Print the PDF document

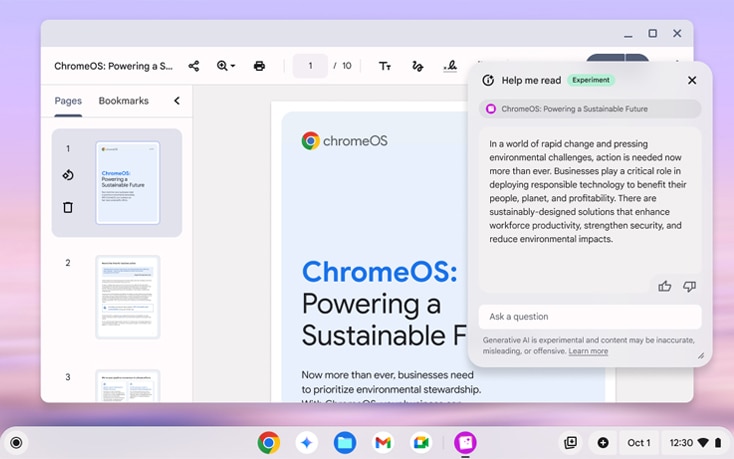(259, 66)
